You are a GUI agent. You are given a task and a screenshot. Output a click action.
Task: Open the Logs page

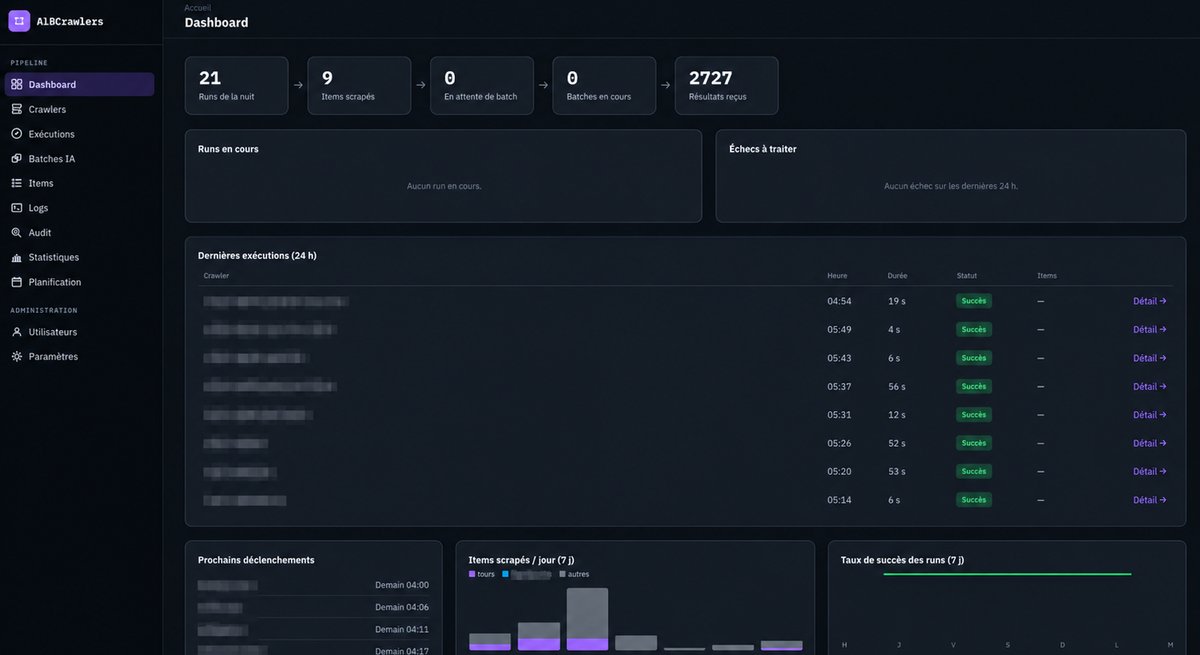[x=79, y=208]
